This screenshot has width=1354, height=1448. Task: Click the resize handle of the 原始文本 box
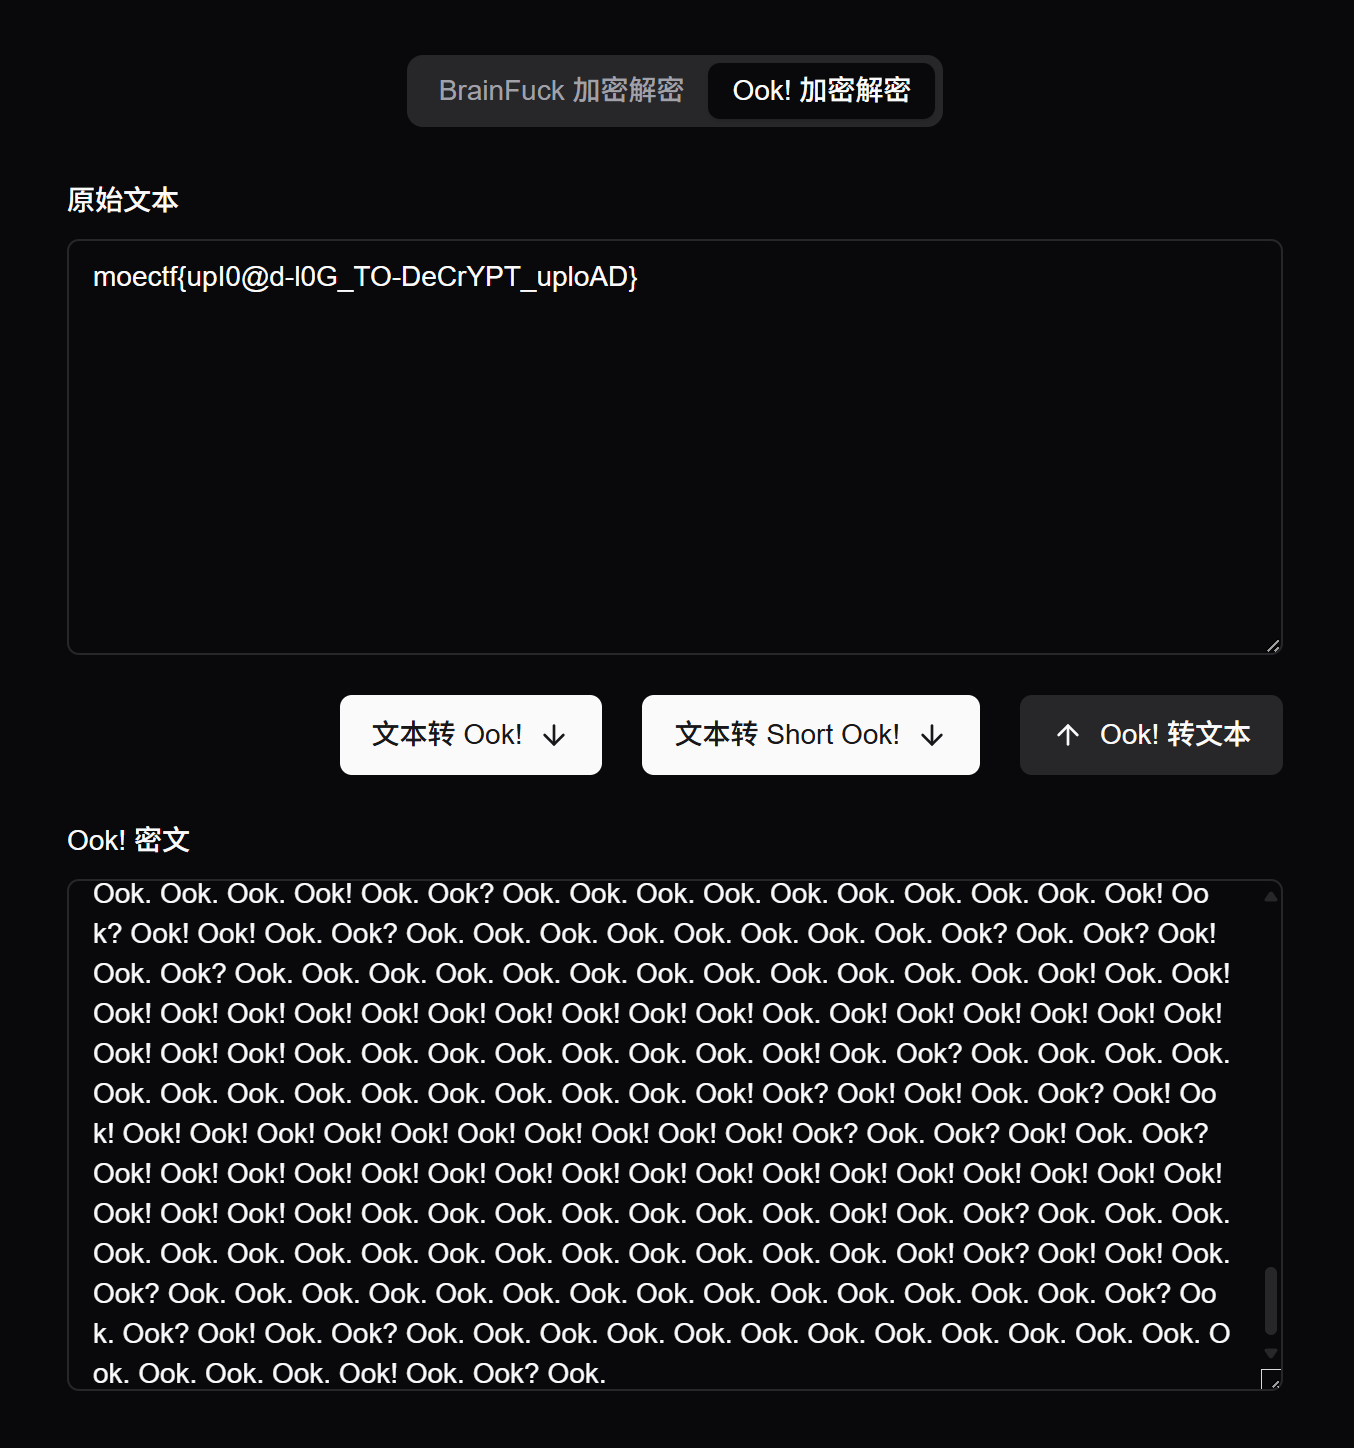[1273, 646]
